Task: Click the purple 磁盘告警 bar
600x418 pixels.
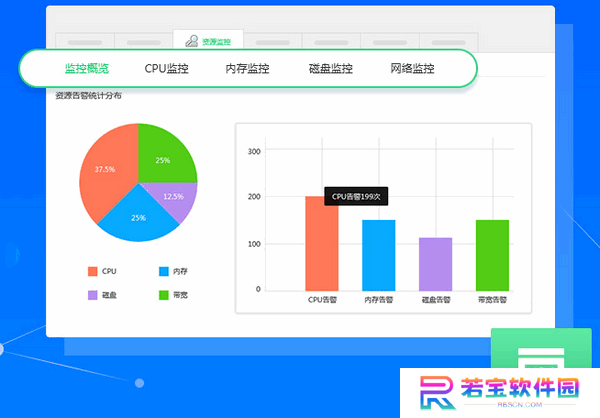Action: tap(435, 264)
